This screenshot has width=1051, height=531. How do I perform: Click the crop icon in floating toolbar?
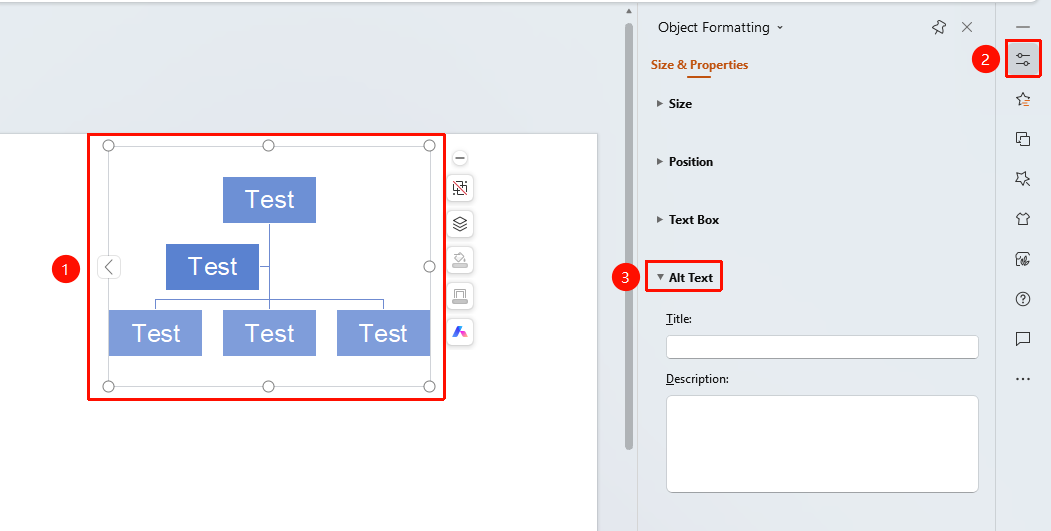point(460,188)
